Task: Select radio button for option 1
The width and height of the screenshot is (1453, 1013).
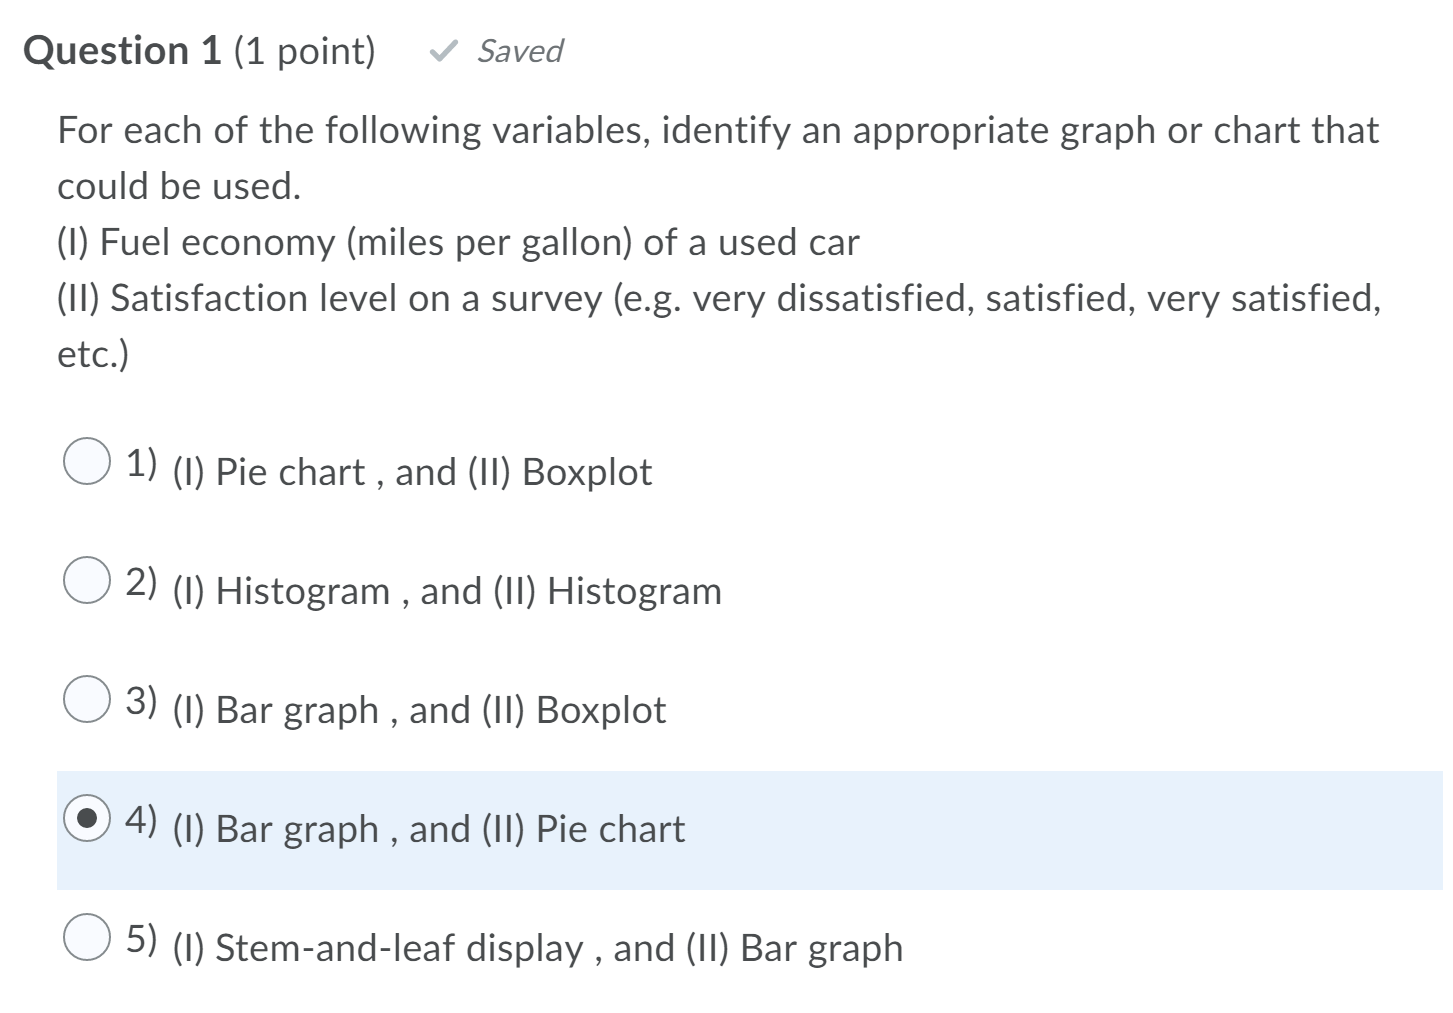Action: 89,462
